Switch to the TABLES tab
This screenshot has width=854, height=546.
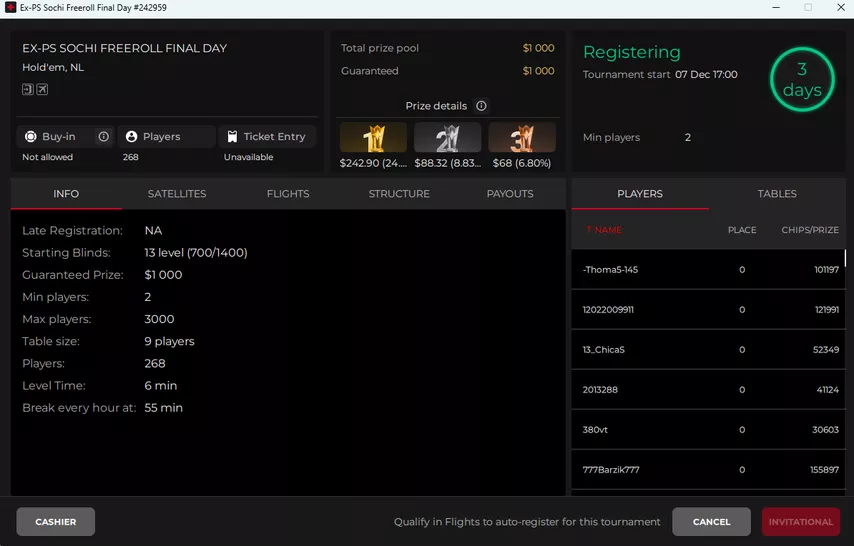click(776, 194)
